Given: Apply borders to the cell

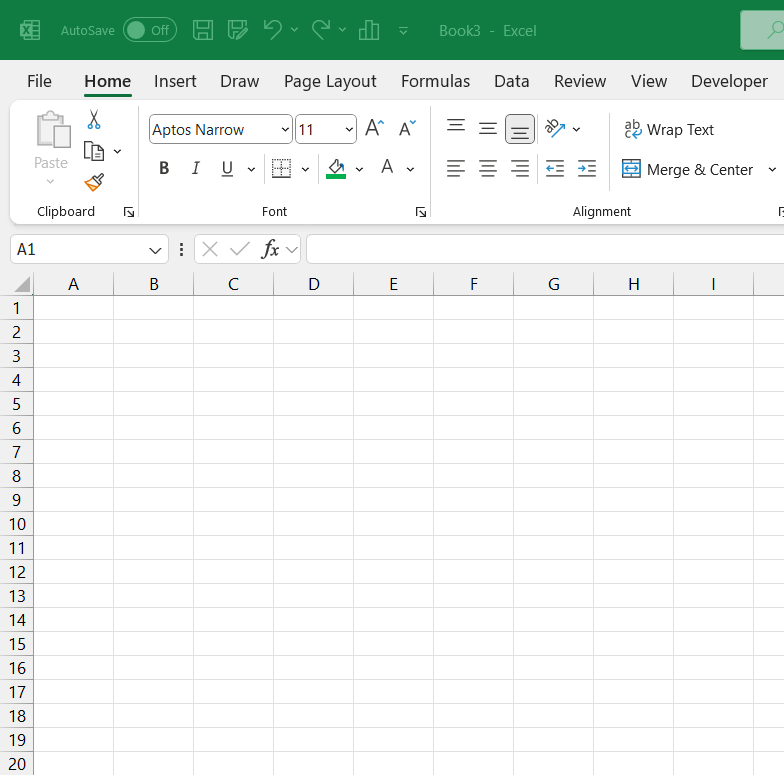Looking at the screenshot, I should [x=281, y=168].
